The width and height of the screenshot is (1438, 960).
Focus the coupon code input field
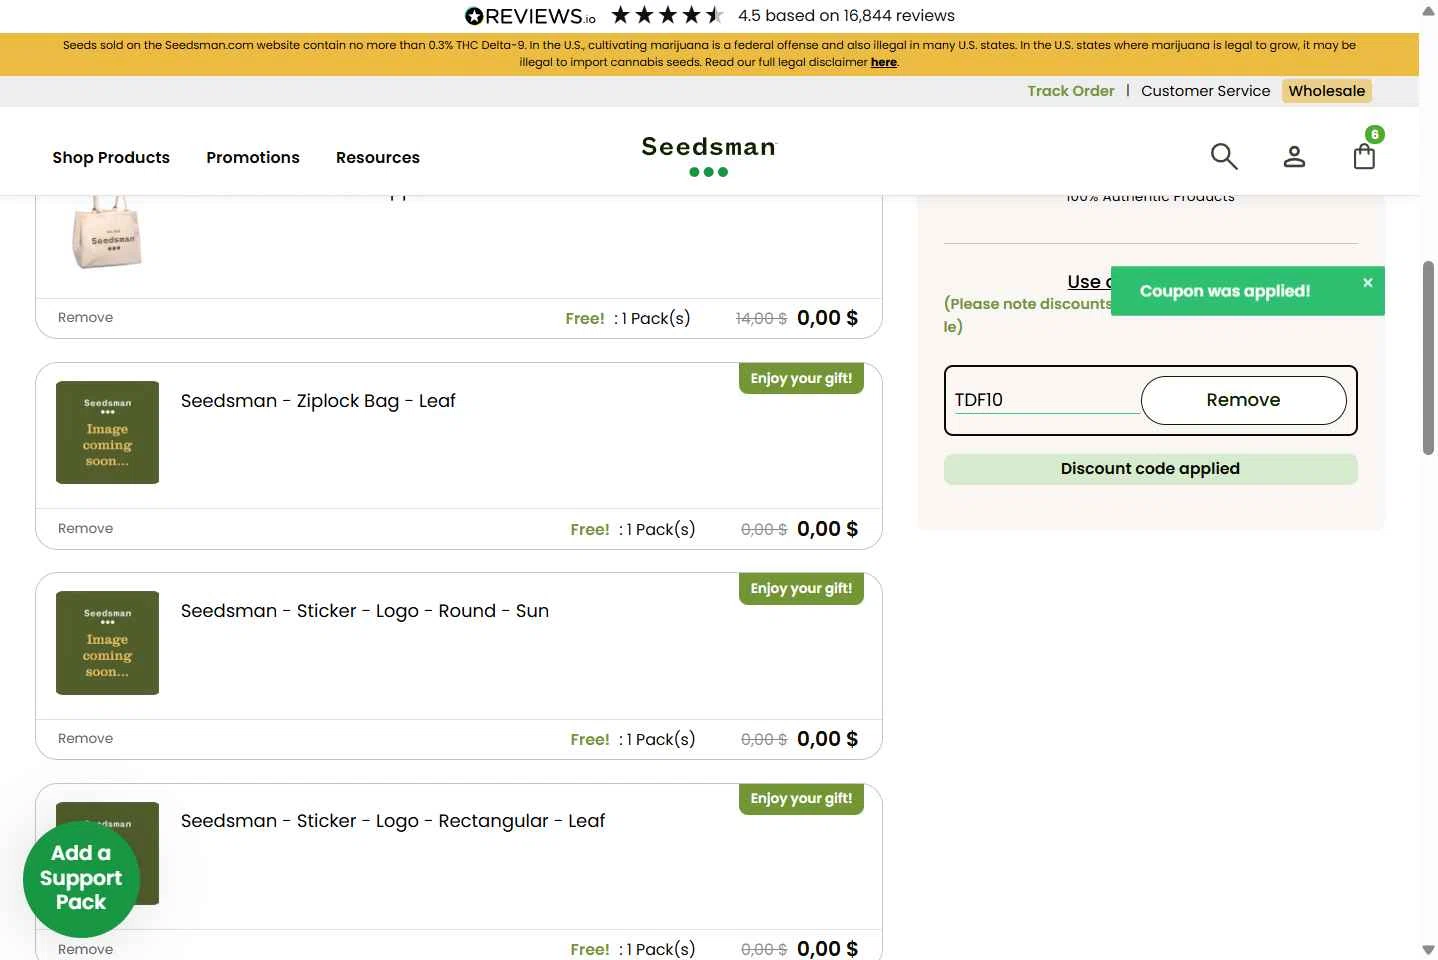pos(1047,400)
